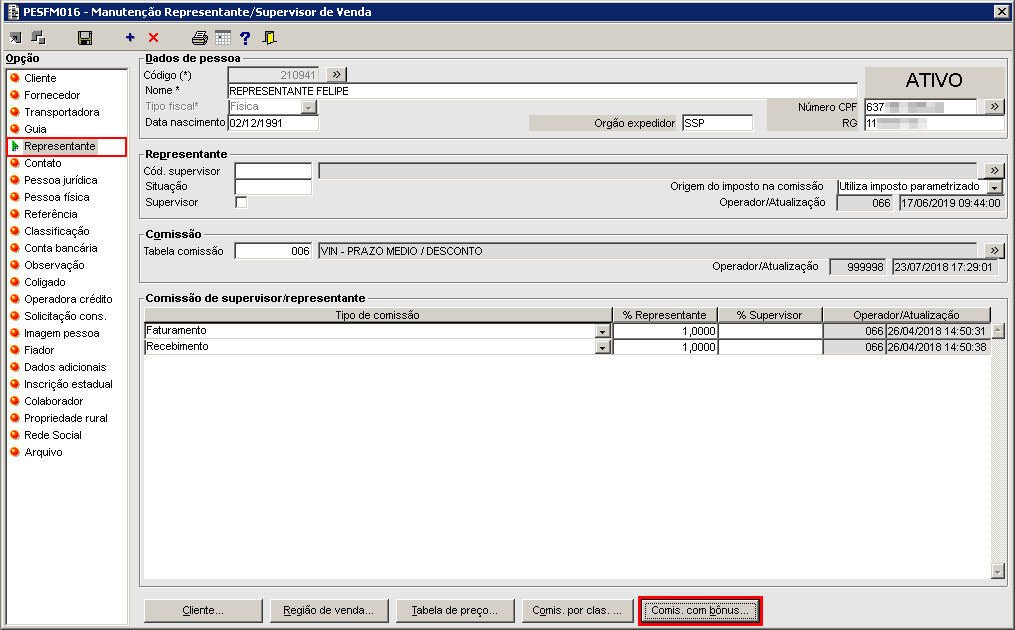Select Pessoa jurídica option
Image resolution: width=1015 pixels, height=630 pixels.
[61, 180]
